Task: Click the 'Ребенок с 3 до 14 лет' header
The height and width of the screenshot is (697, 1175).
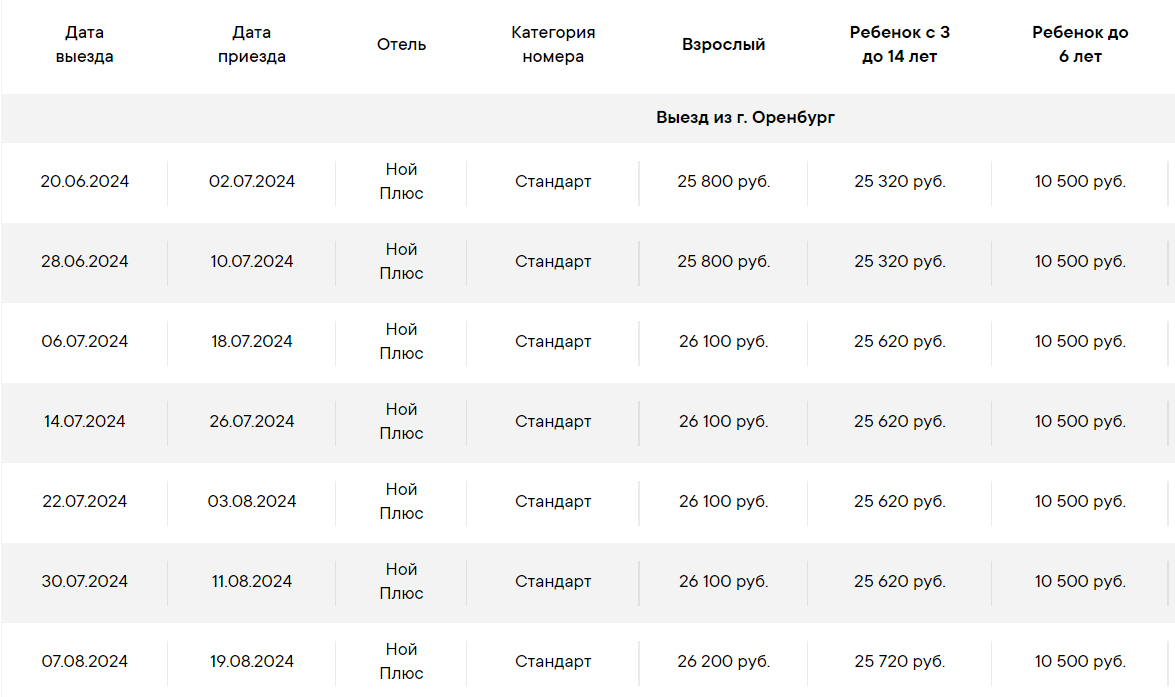Action: 899,44
